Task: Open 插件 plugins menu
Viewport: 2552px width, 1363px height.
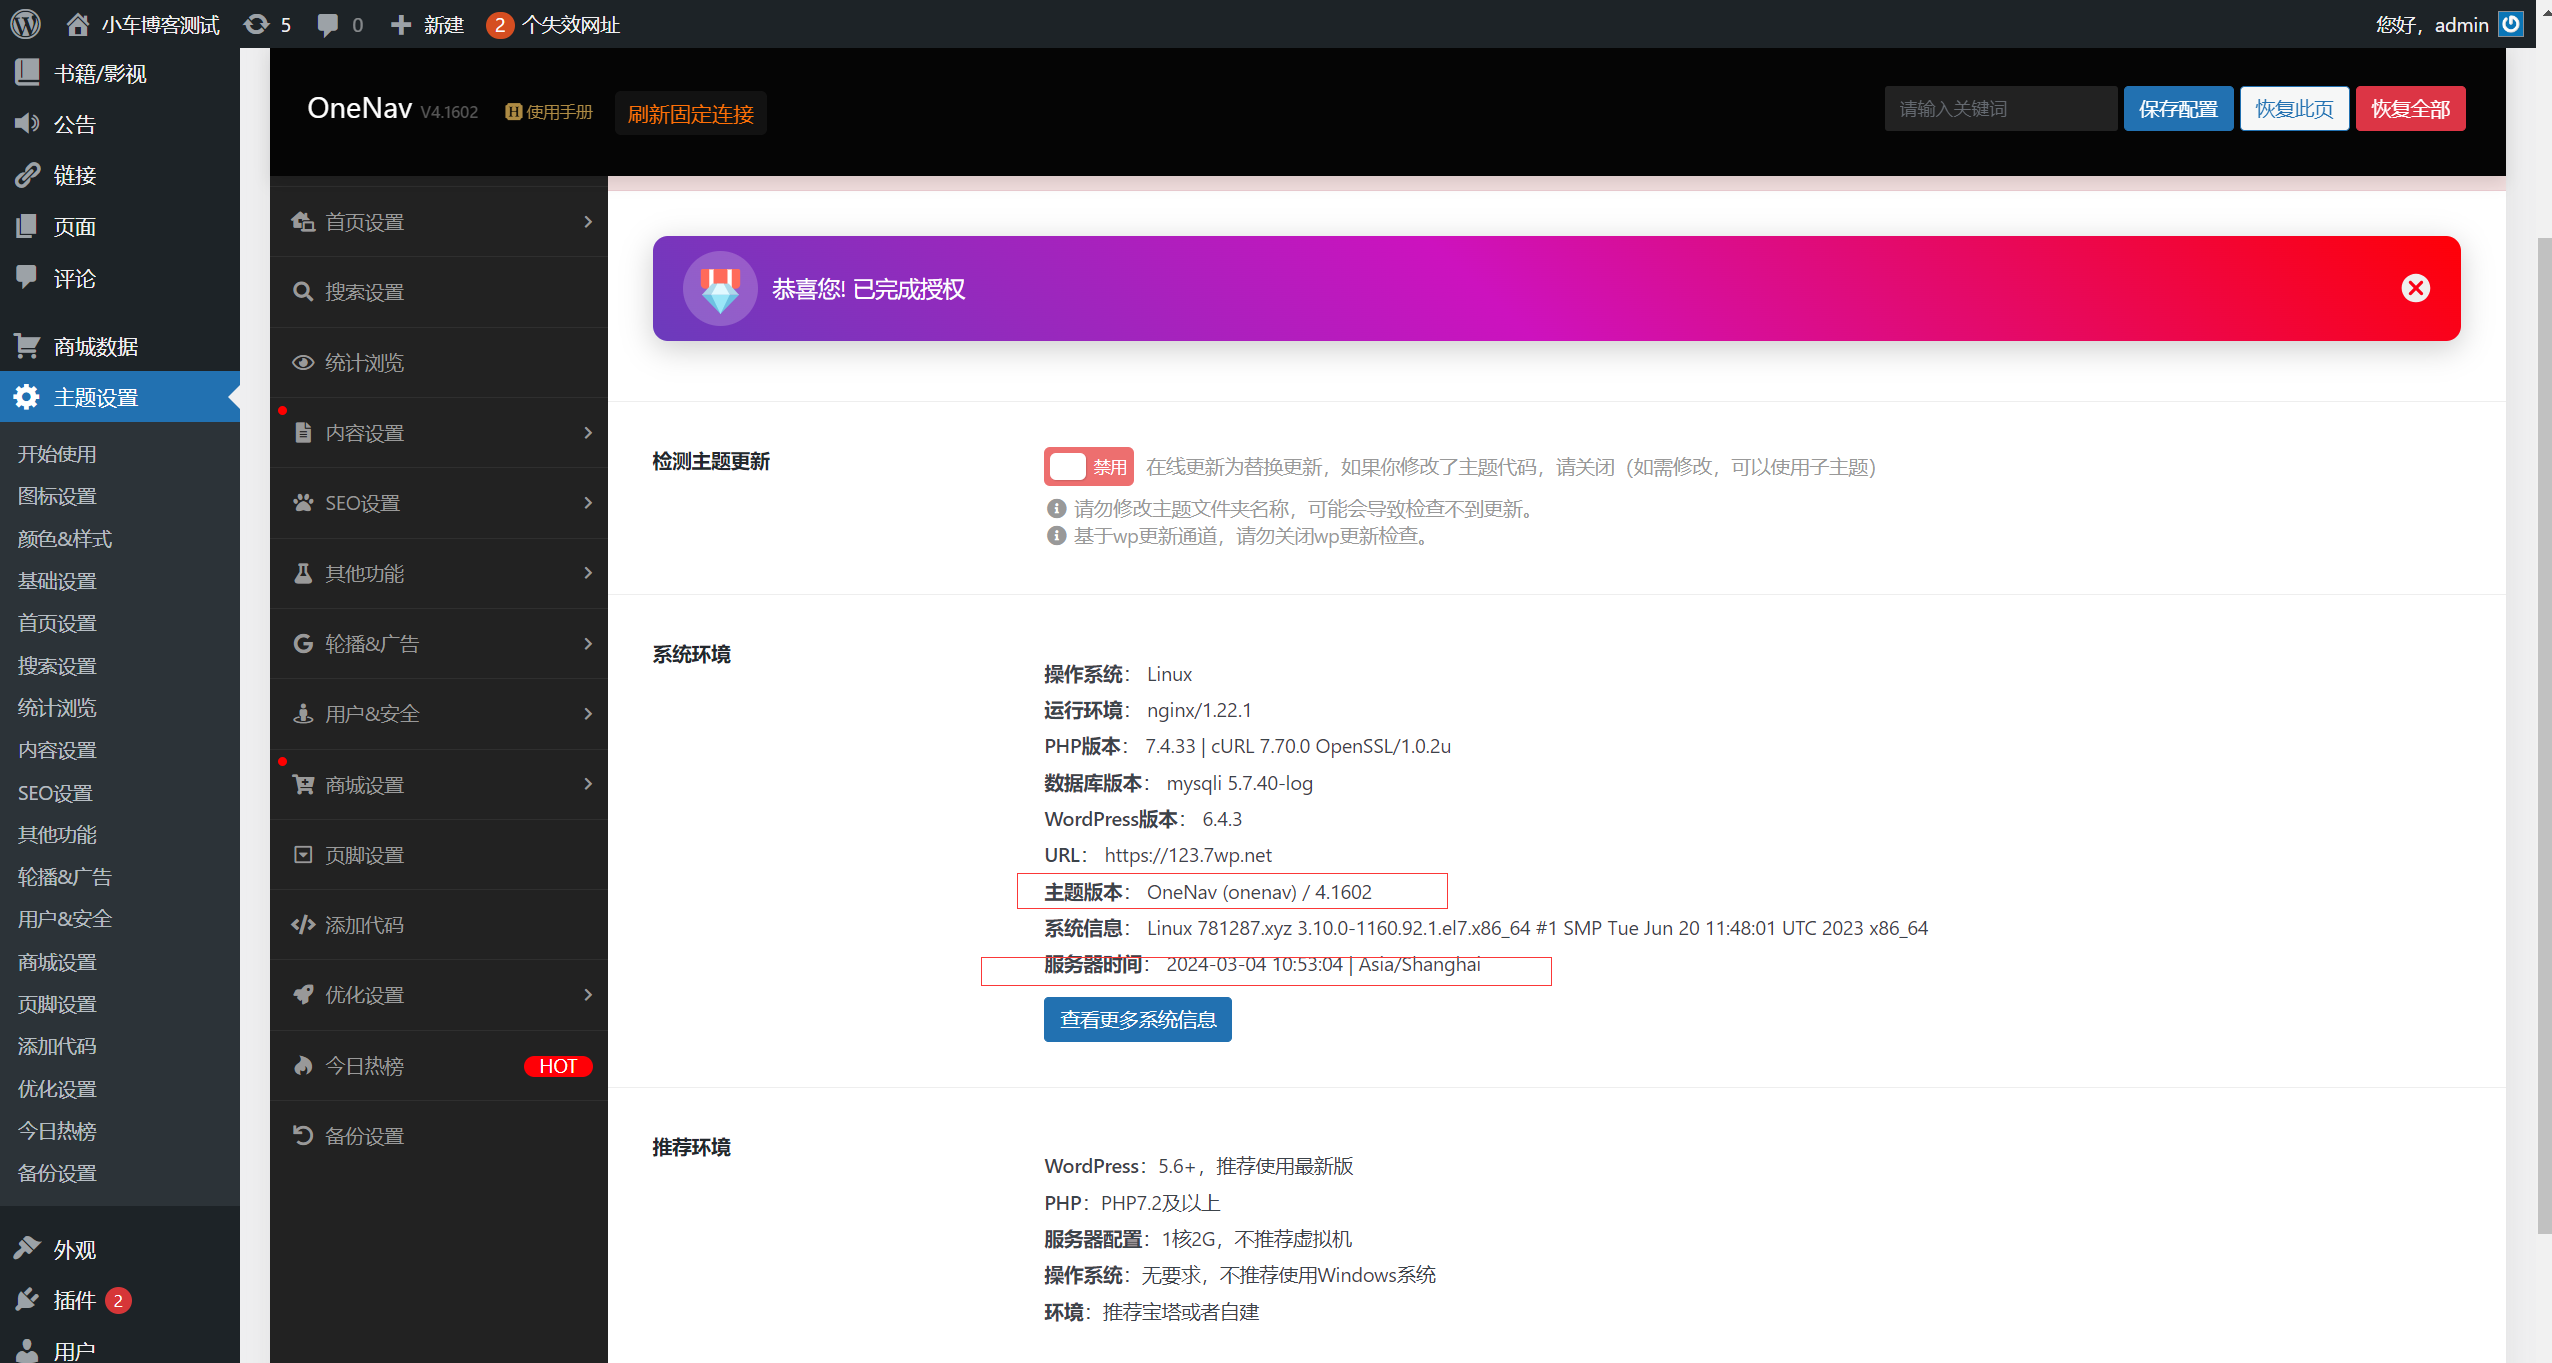Action: click(120, 1300)
